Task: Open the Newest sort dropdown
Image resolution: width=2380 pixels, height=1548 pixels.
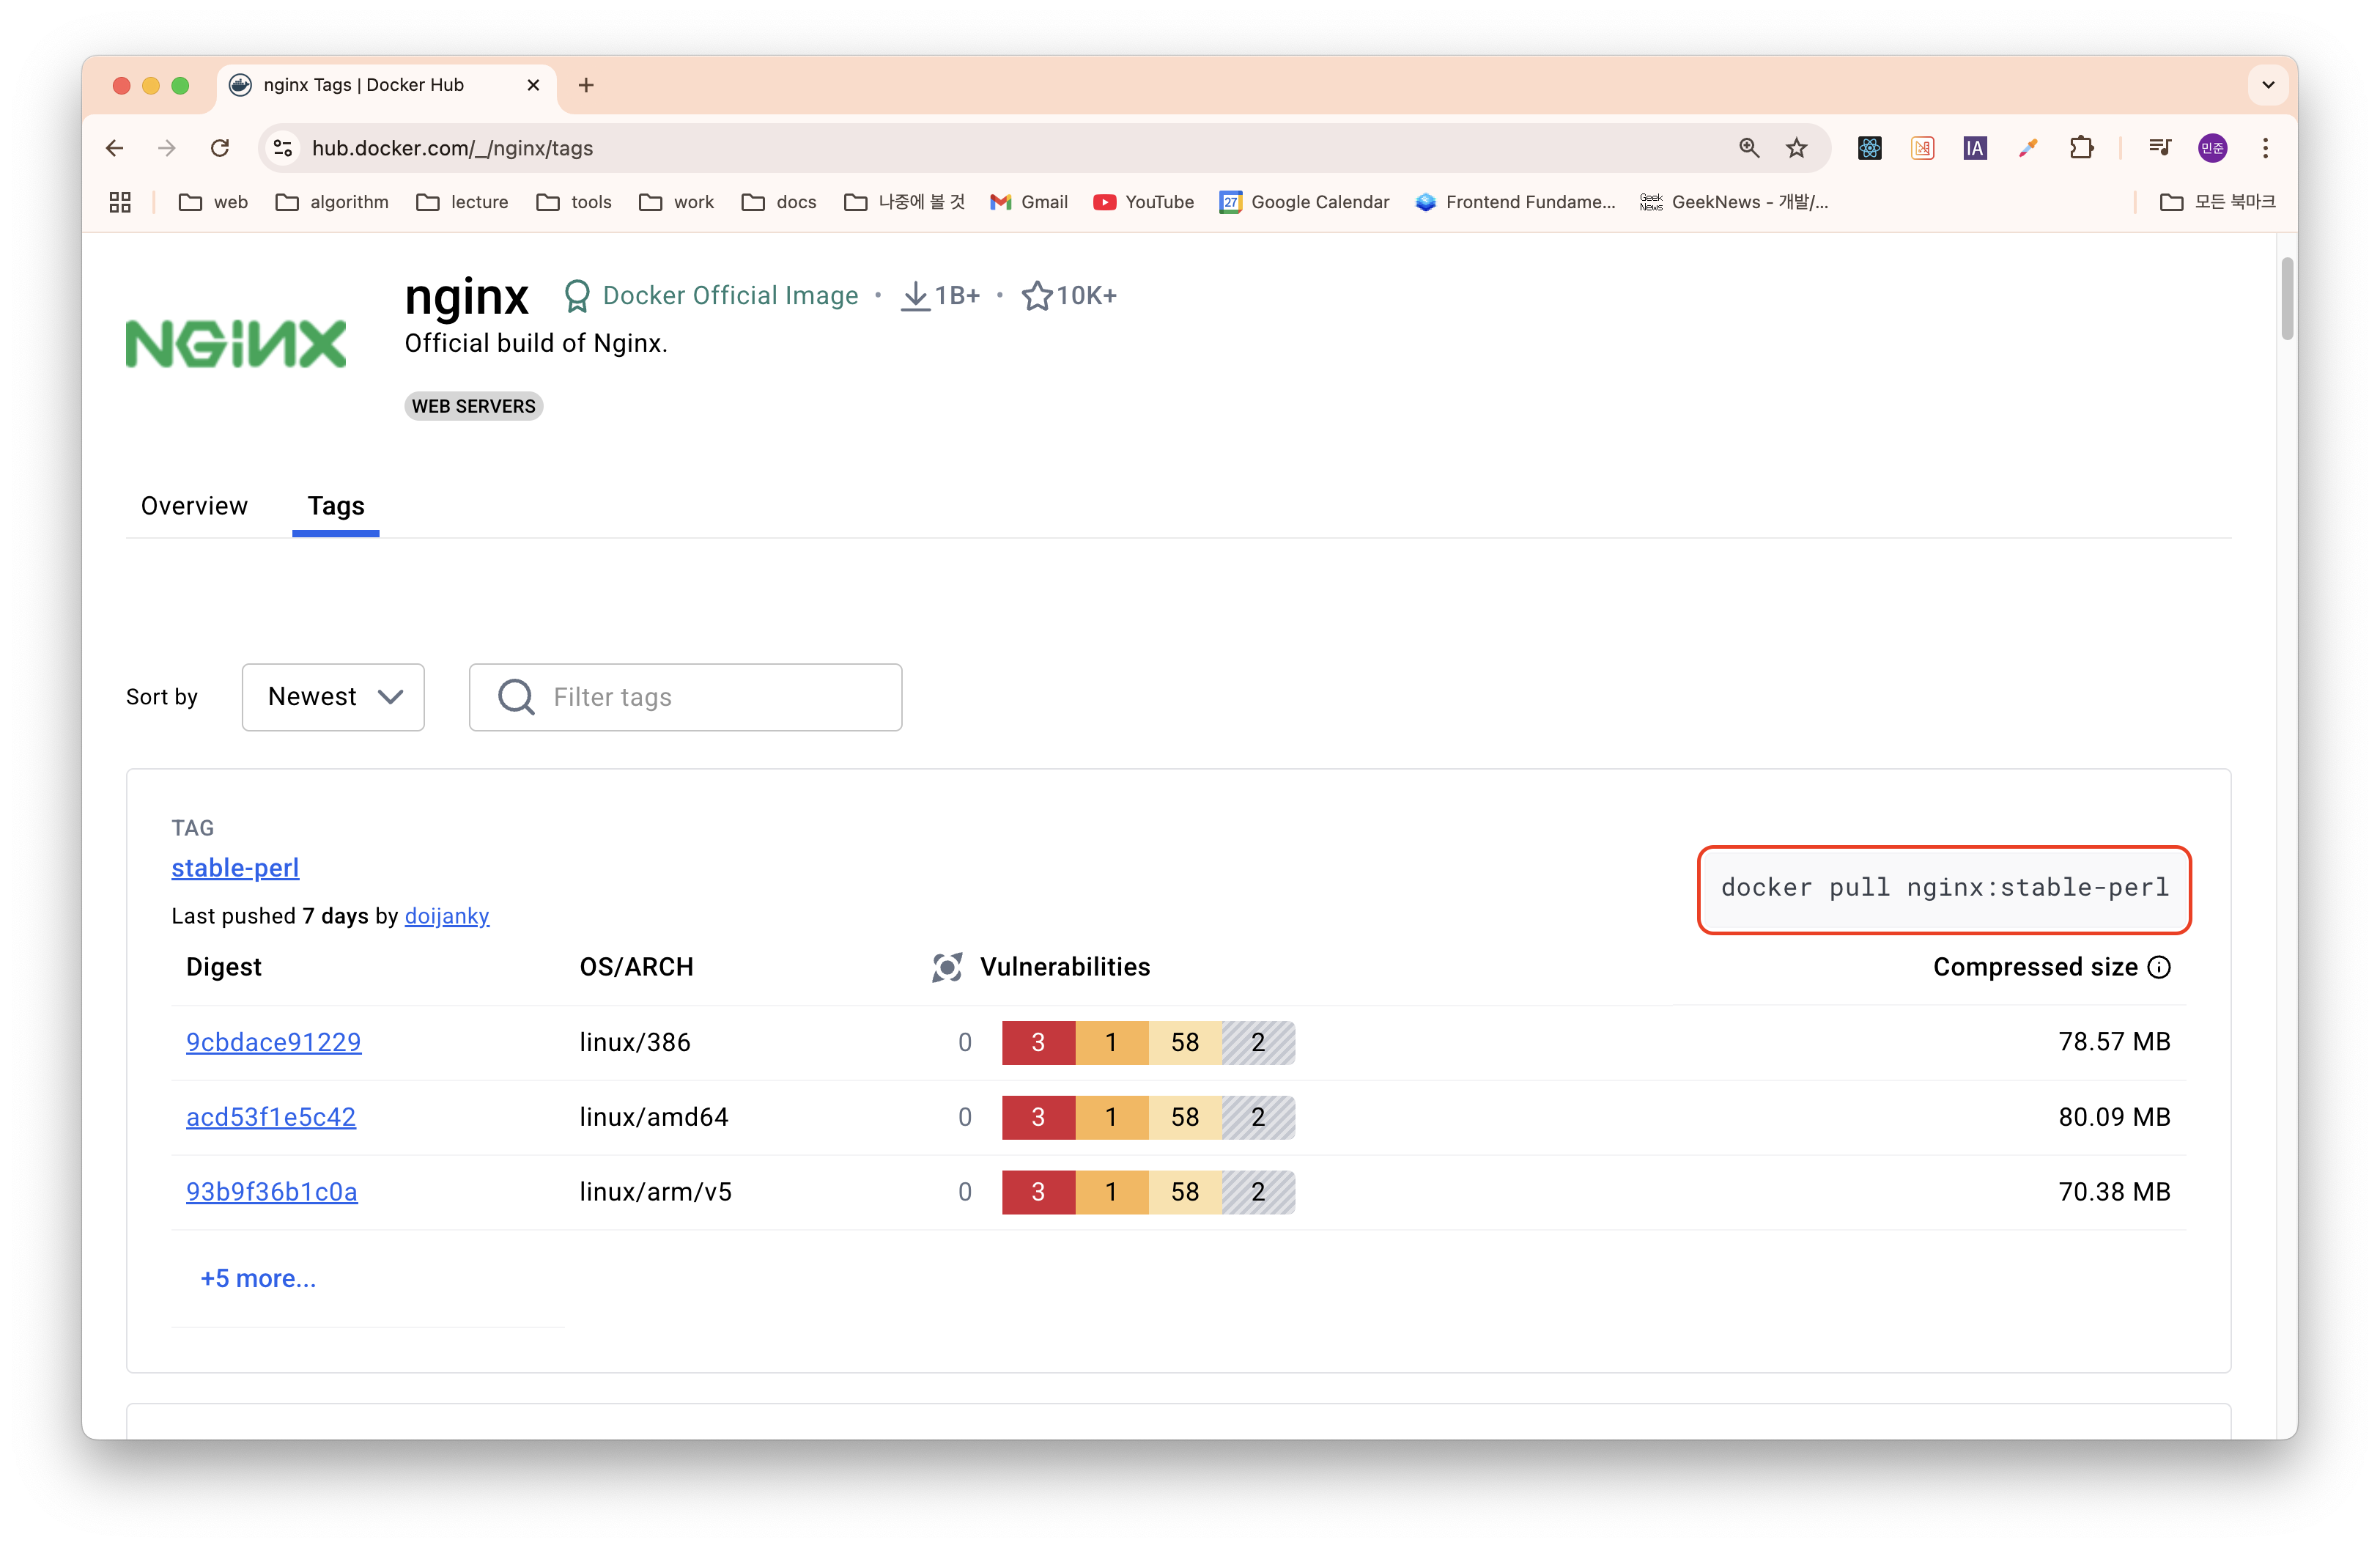Action: point(333,697)
